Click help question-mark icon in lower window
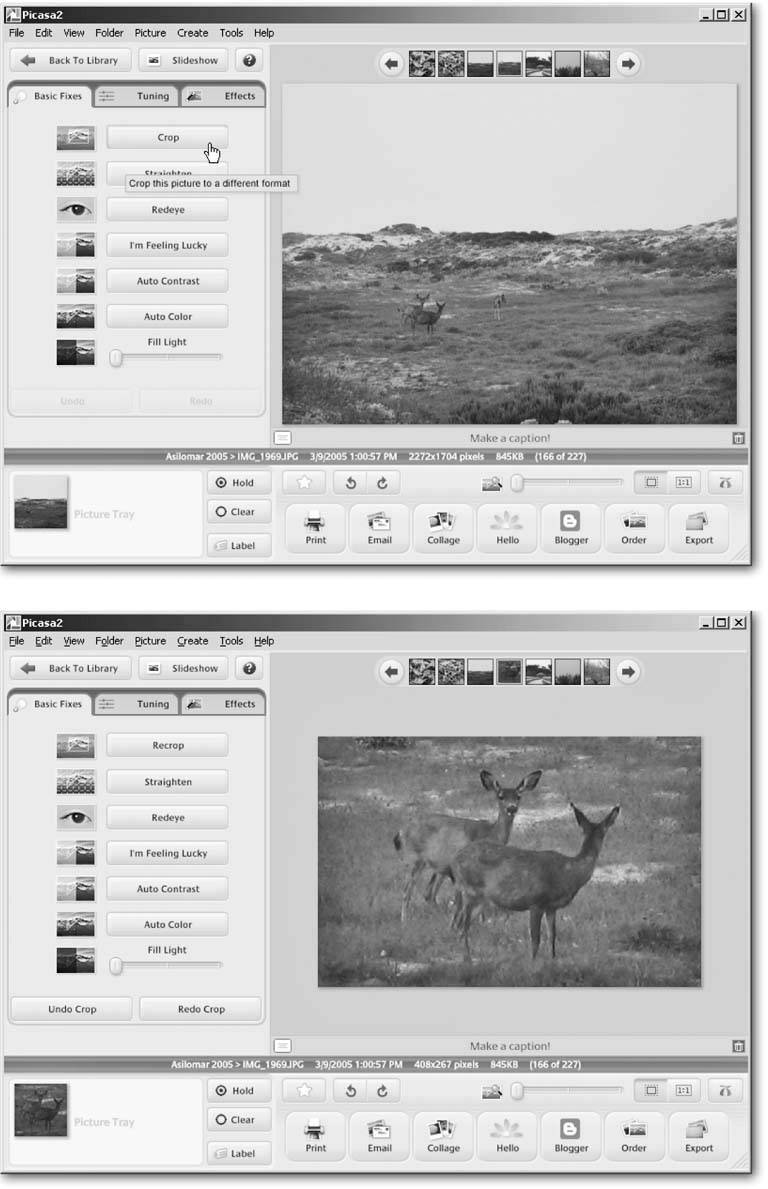 tap(249, 668)
